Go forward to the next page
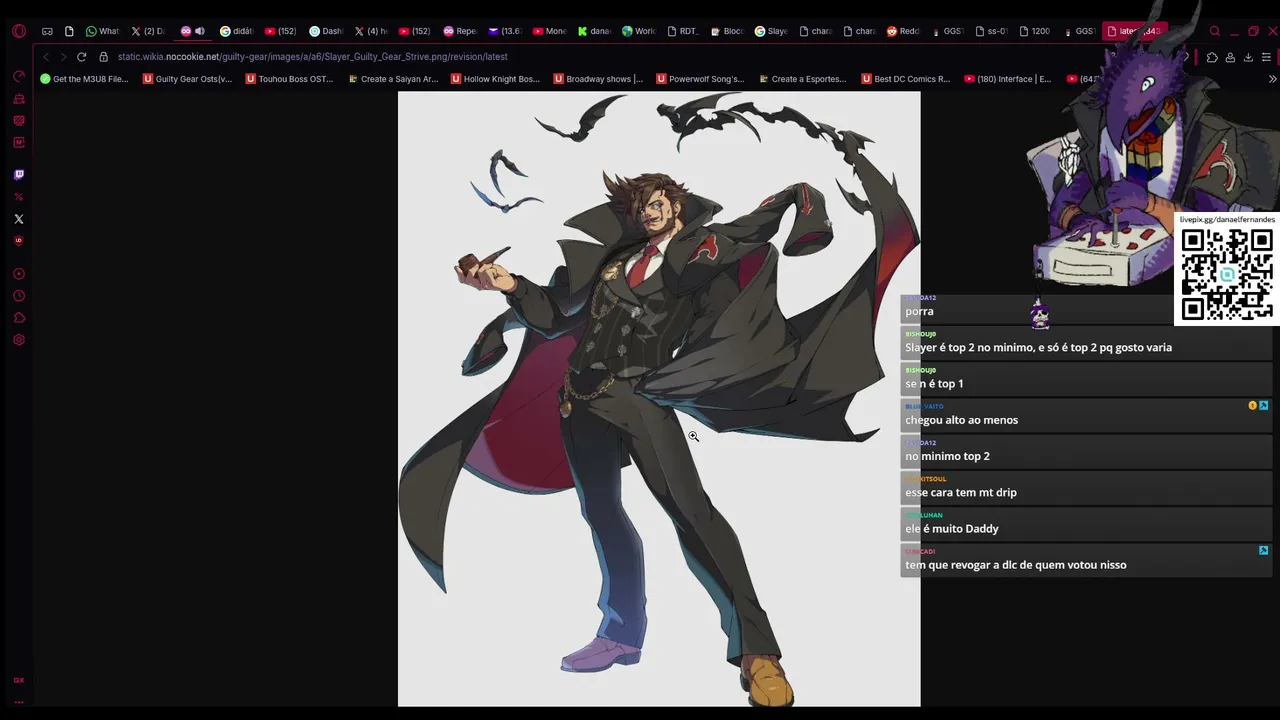 click(62, 57)
